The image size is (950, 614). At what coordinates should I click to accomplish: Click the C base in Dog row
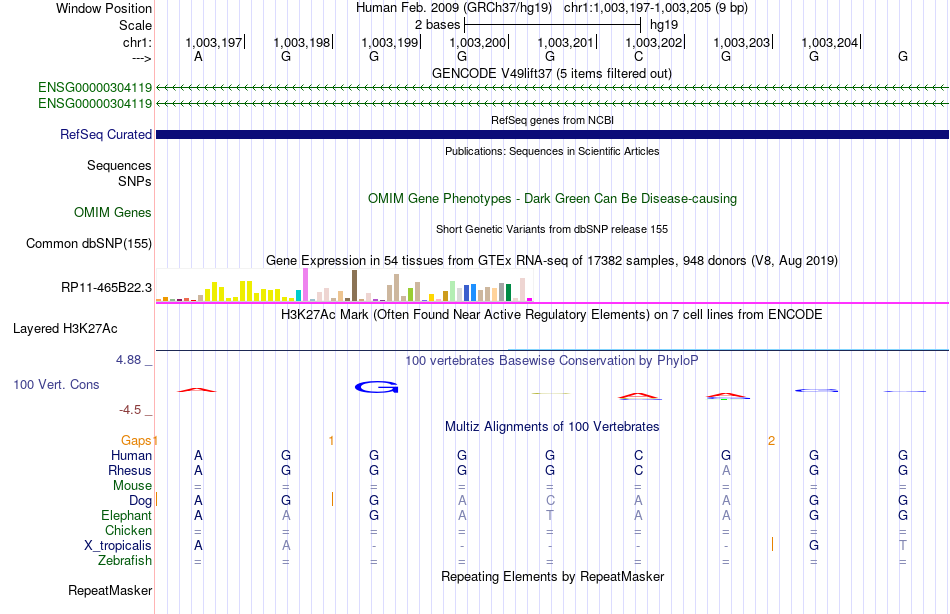tap(550, 501)
